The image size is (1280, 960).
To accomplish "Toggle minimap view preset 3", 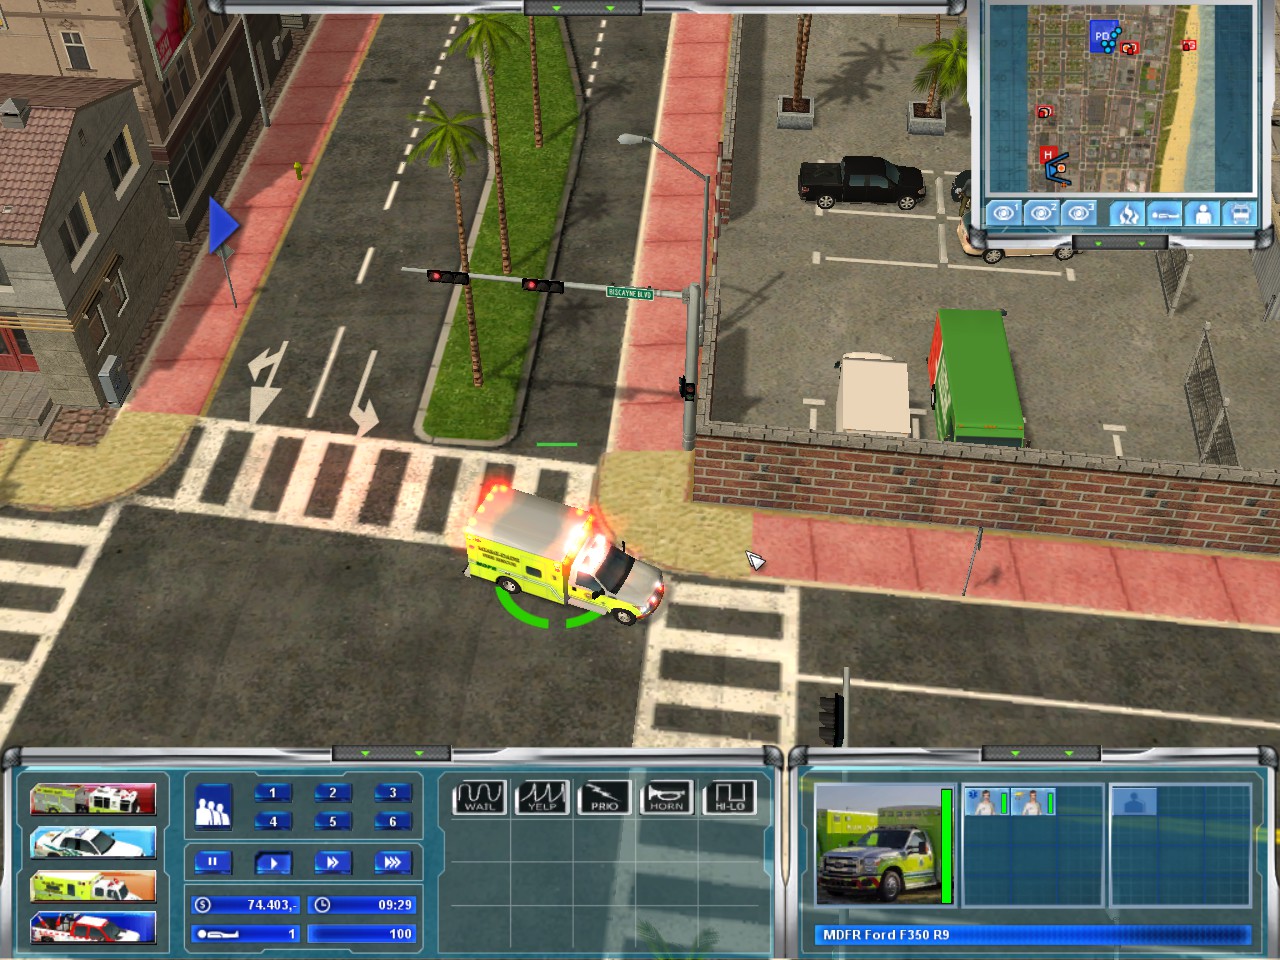I will (1078, 213).
